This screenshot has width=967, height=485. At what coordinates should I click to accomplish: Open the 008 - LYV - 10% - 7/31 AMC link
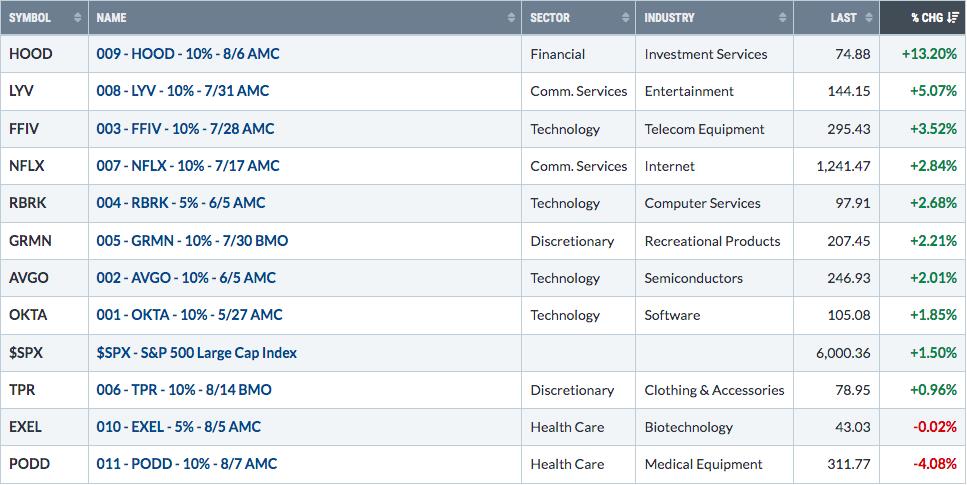183,91
